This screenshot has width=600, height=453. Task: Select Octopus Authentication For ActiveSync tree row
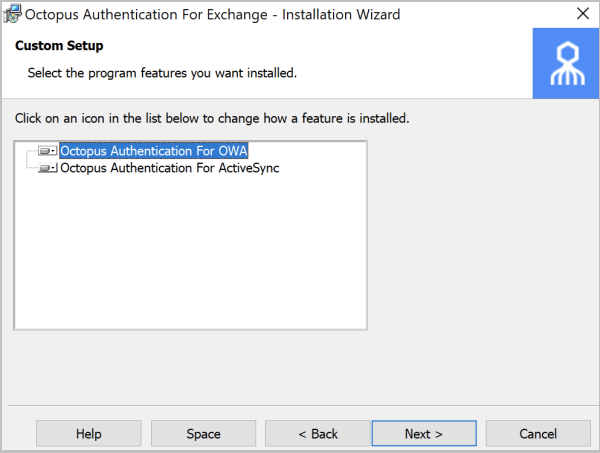(x=170, y=168)
